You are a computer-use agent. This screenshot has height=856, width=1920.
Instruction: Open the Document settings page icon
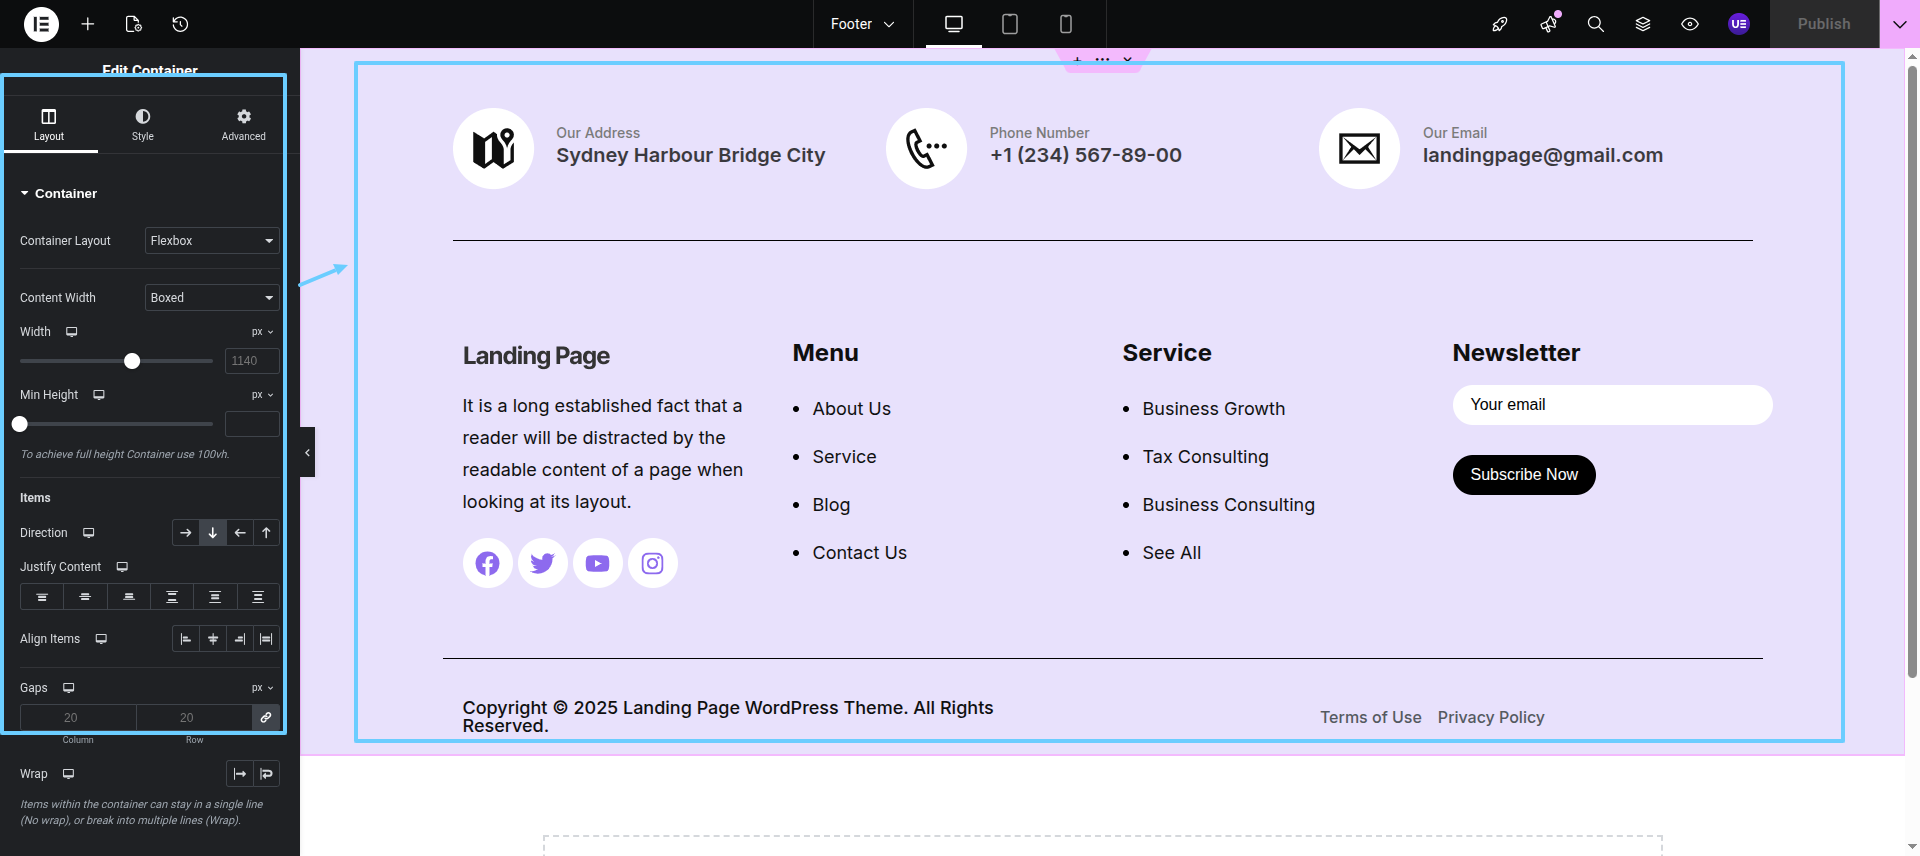(133, 24)
